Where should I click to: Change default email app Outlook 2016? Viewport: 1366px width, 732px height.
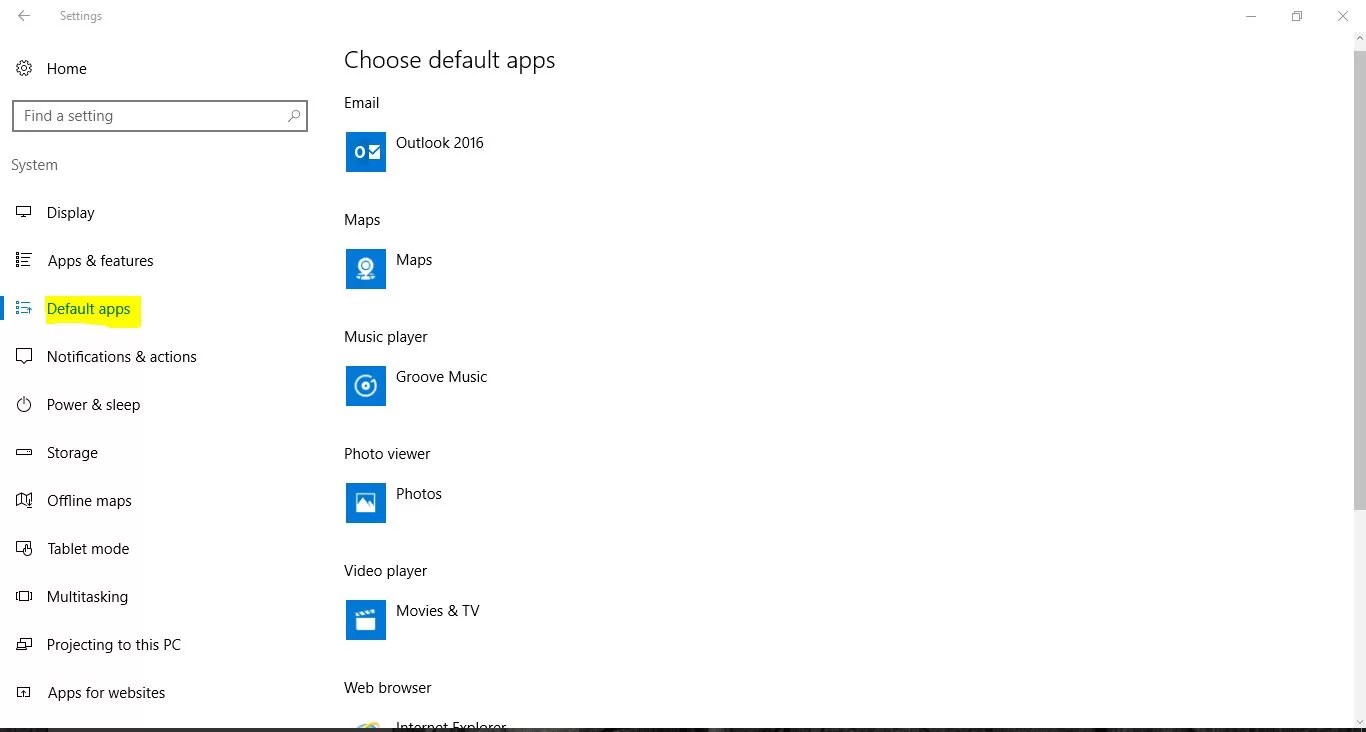click(440, 143)
